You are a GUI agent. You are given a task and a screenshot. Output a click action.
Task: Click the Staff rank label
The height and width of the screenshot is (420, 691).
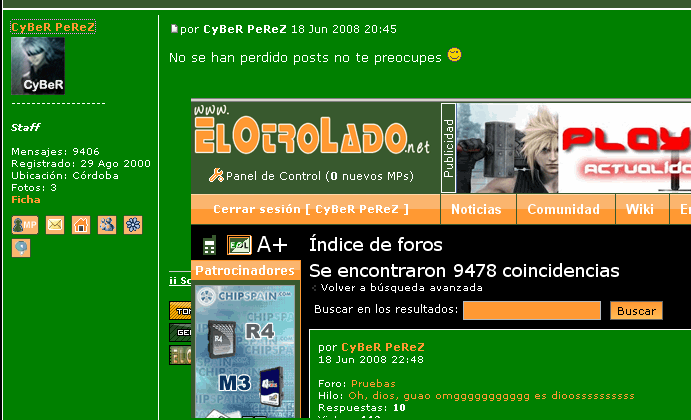(26, 127)
